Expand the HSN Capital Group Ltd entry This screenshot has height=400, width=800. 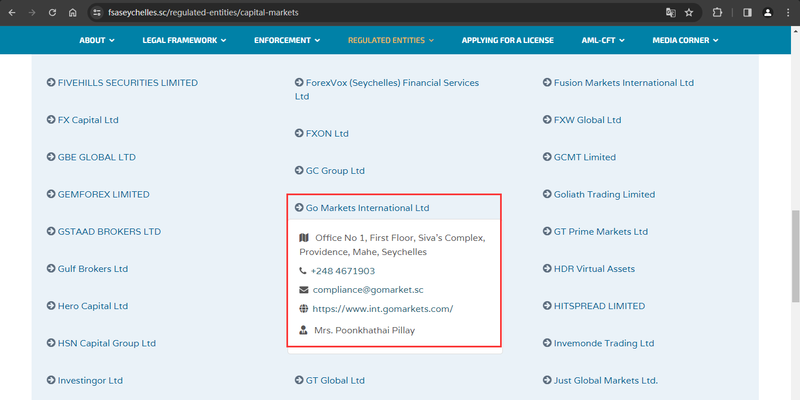point(102,343)
